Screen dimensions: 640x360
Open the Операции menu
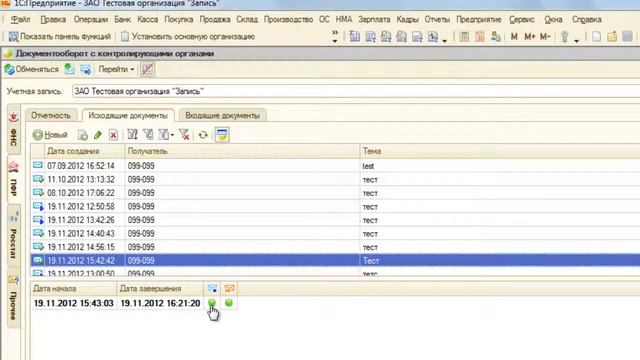pos(91,20)
